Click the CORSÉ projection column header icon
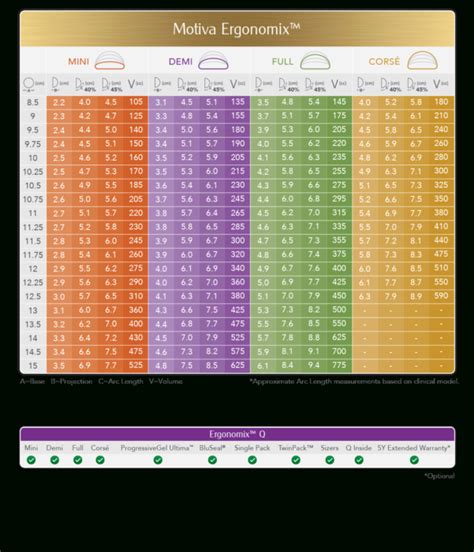 coord(365,85)
